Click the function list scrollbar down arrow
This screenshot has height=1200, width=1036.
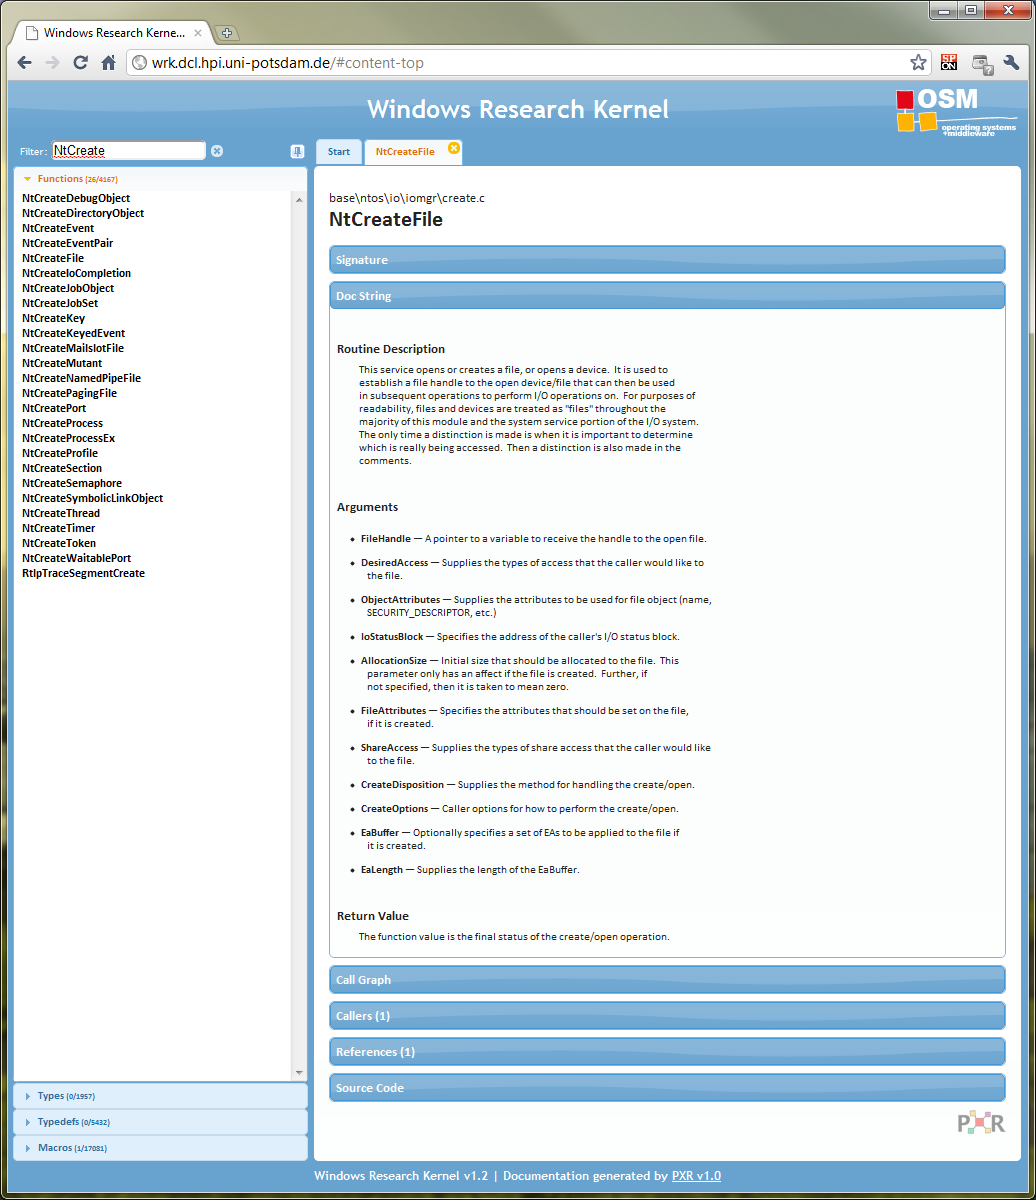point(299,1073)
